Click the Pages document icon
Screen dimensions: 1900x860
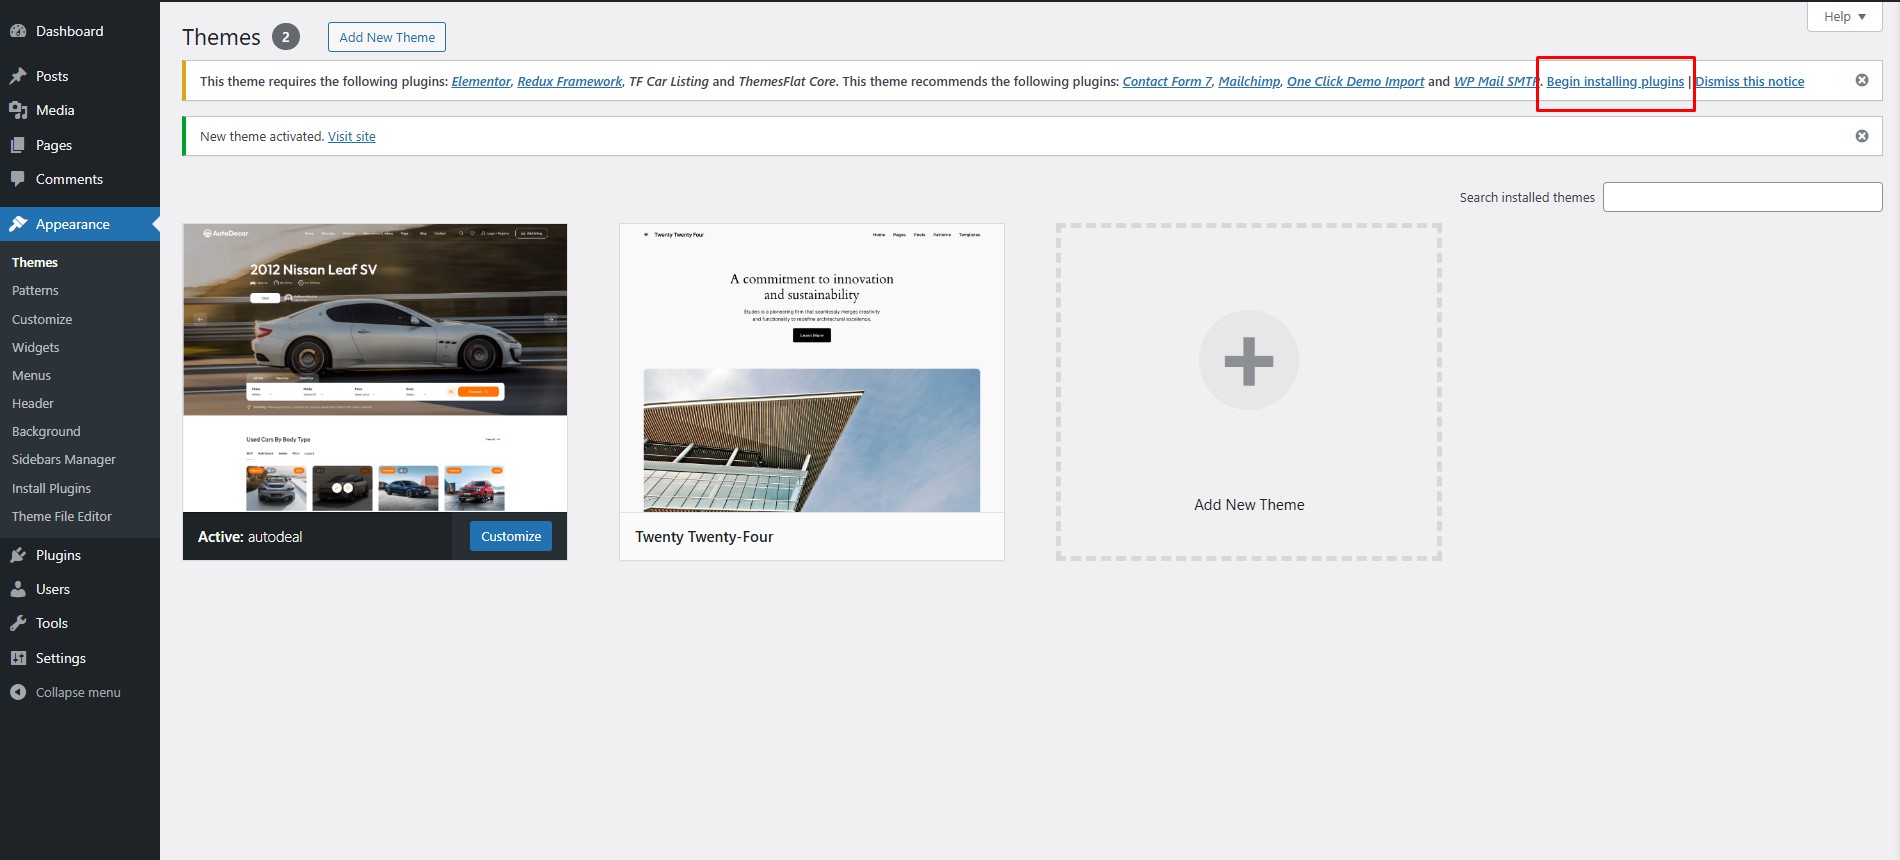click(18, 145)
